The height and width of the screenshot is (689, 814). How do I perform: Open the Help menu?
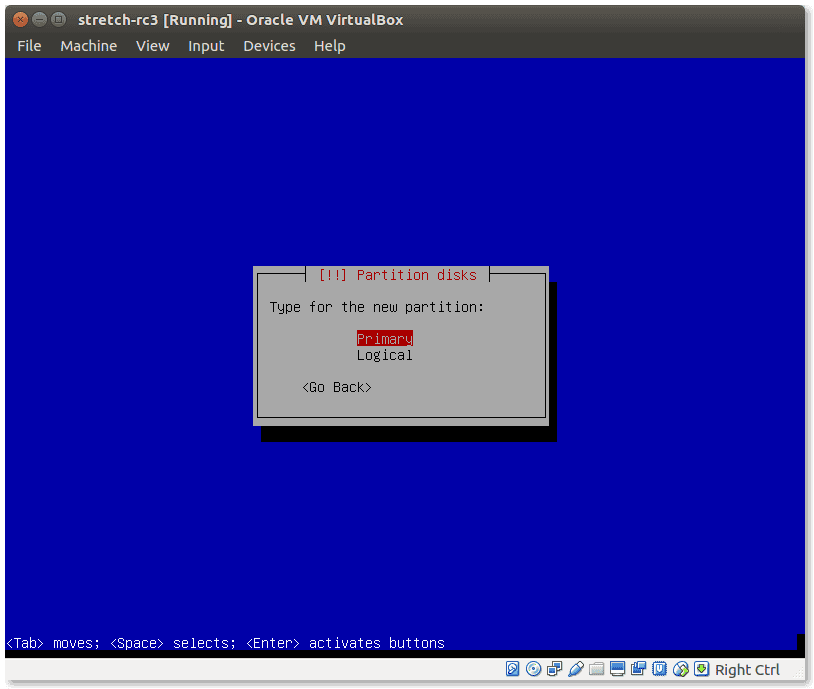[x=329, y=46]
